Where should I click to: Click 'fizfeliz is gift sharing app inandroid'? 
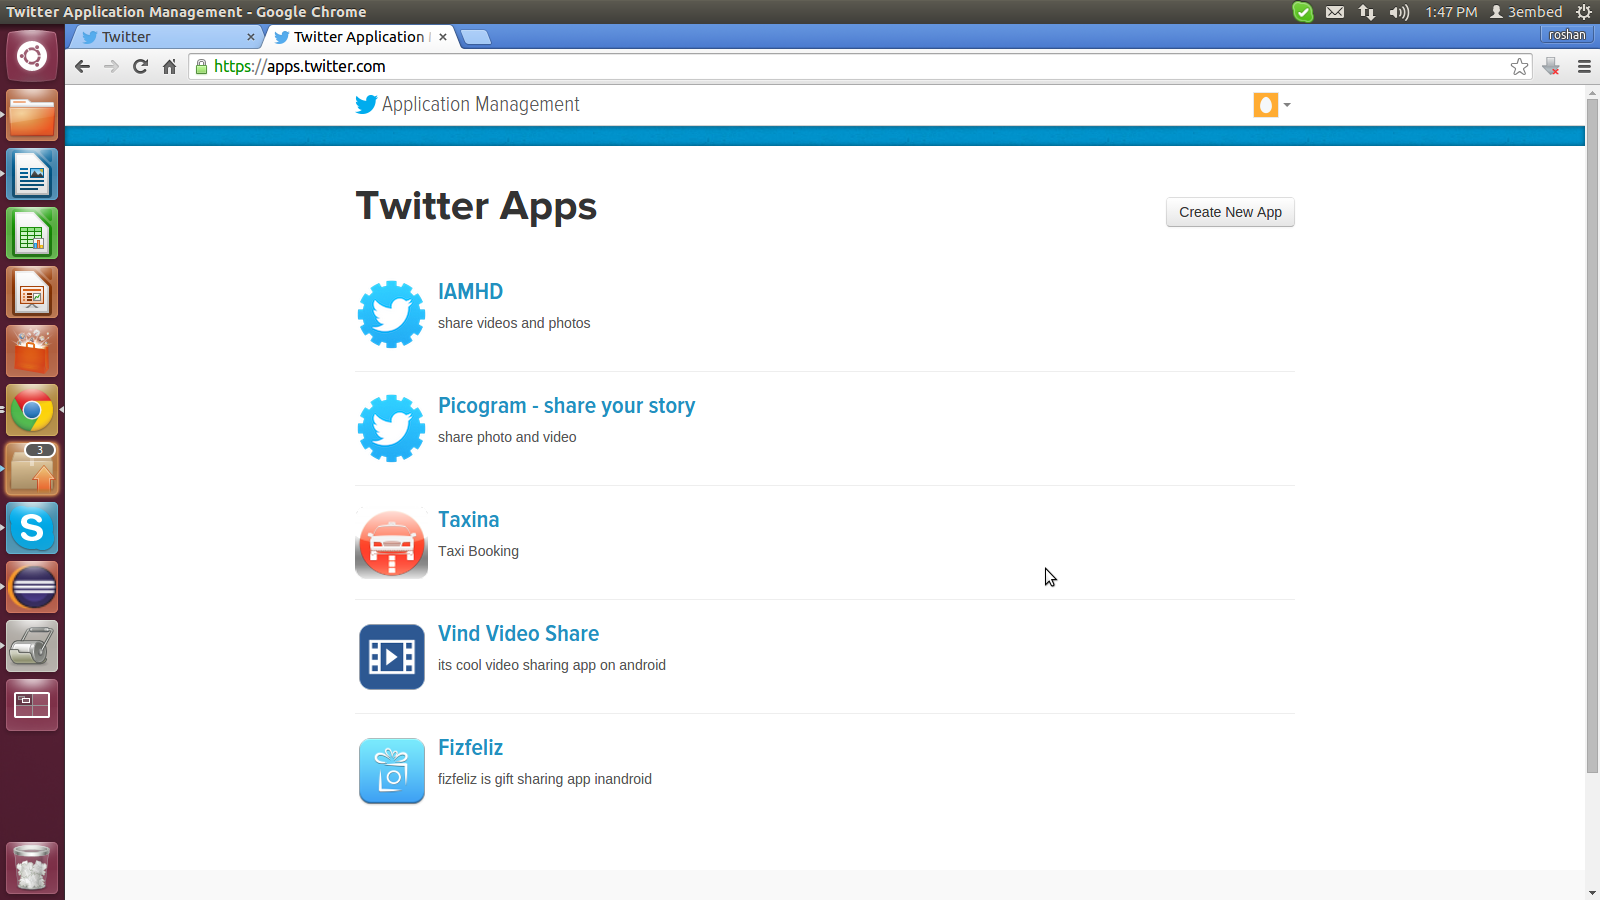click(545, 779)
